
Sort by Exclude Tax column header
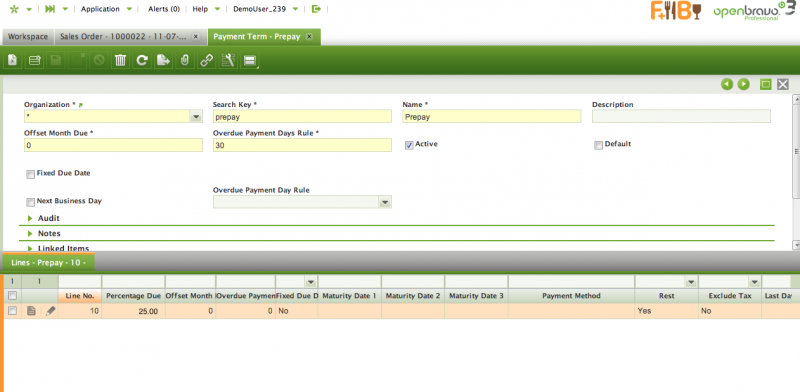730,296
